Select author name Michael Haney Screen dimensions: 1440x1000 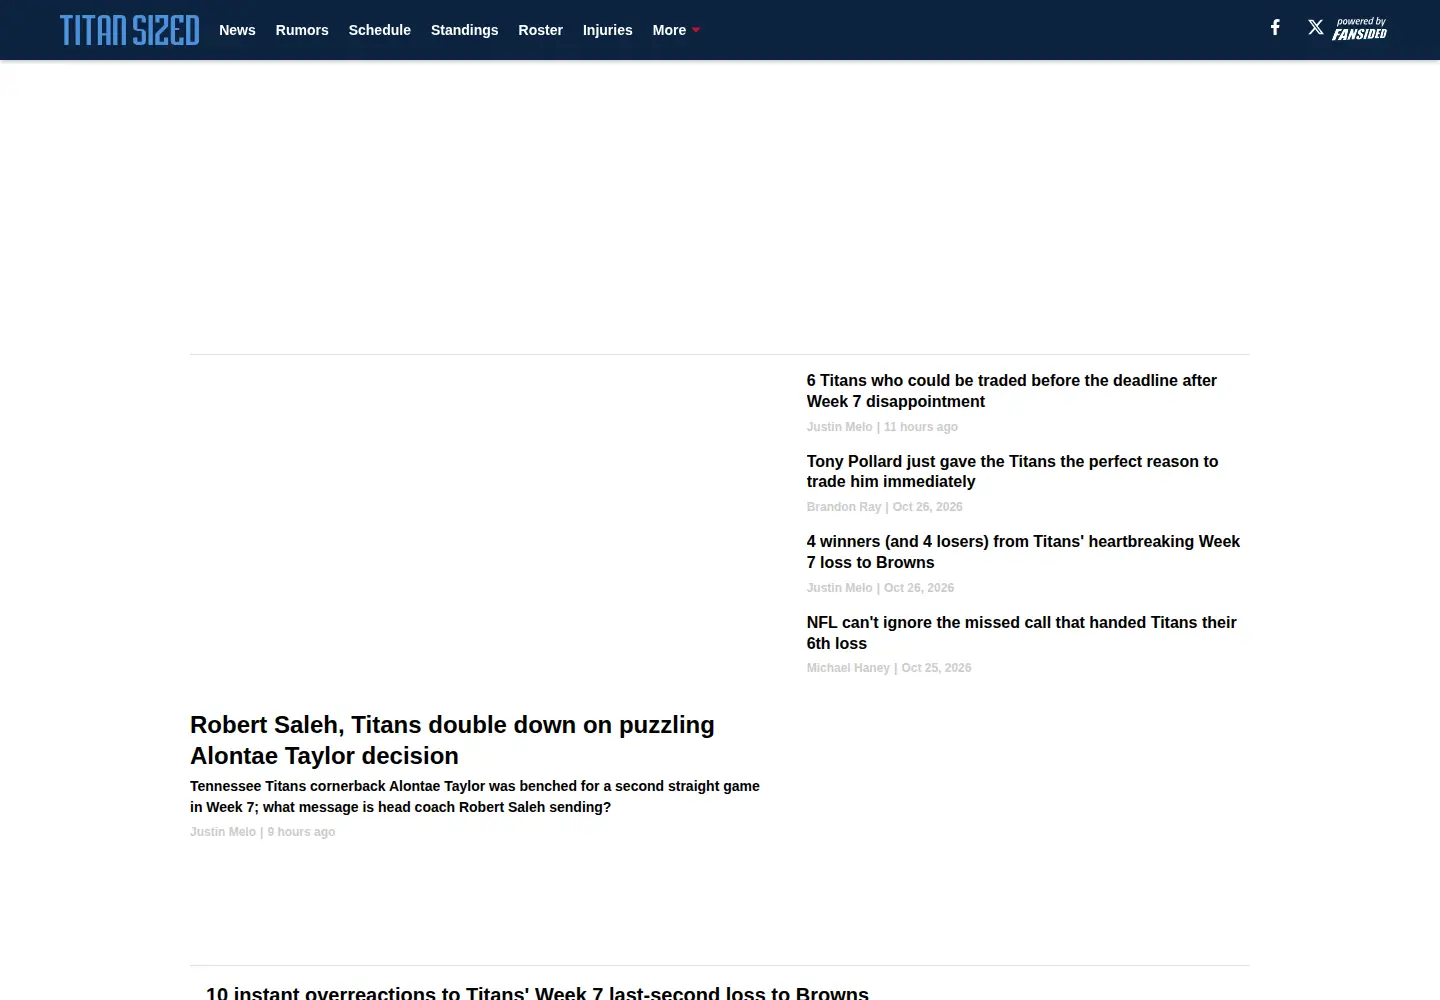pyautogui.click(x=848, y=668)
